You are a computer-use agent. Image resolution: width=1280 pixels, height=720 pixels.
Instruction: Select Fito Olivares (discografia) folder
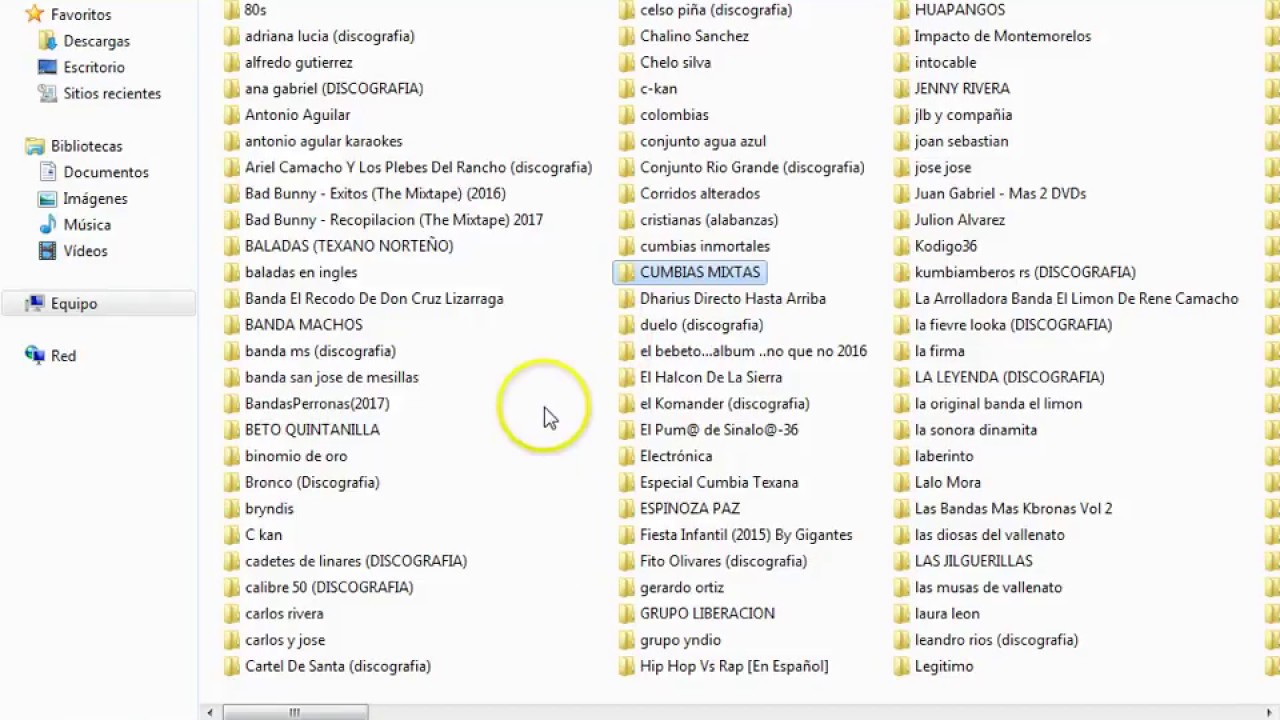pyautogui.click(x=723, y=561)
